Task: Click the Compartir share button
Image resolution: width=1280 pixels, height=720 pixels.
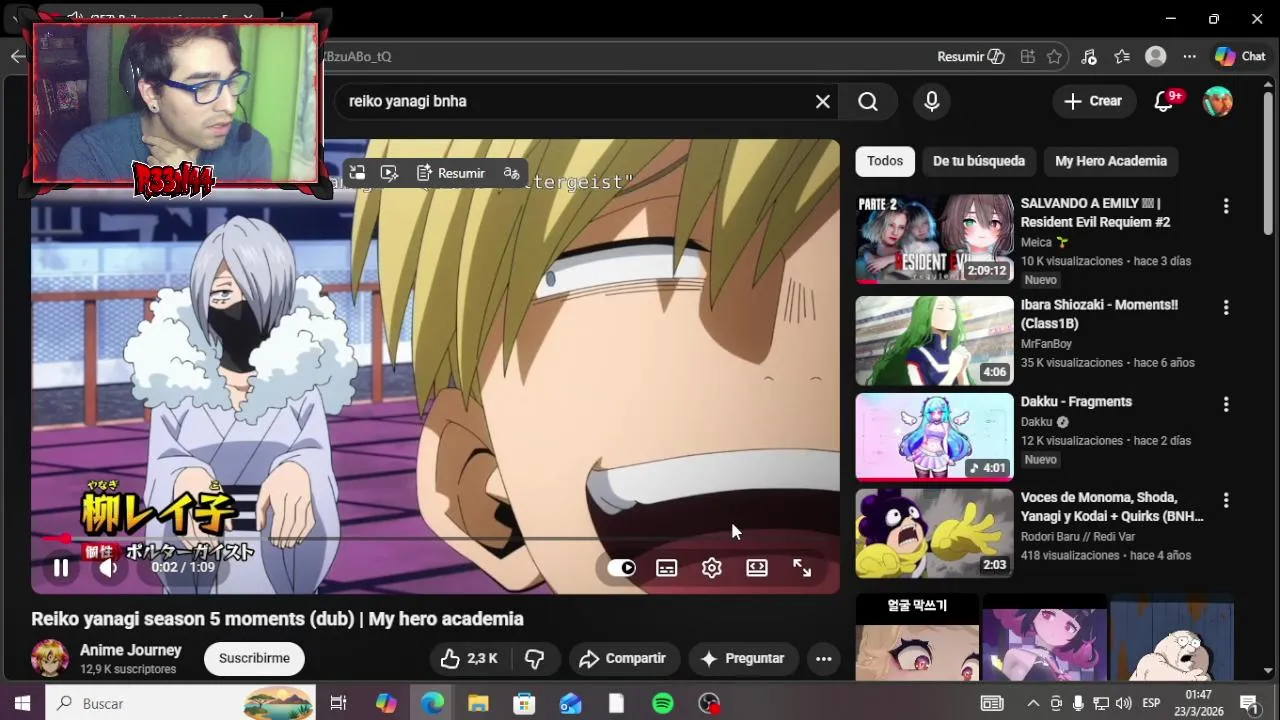Action: [x=624, y=659]
